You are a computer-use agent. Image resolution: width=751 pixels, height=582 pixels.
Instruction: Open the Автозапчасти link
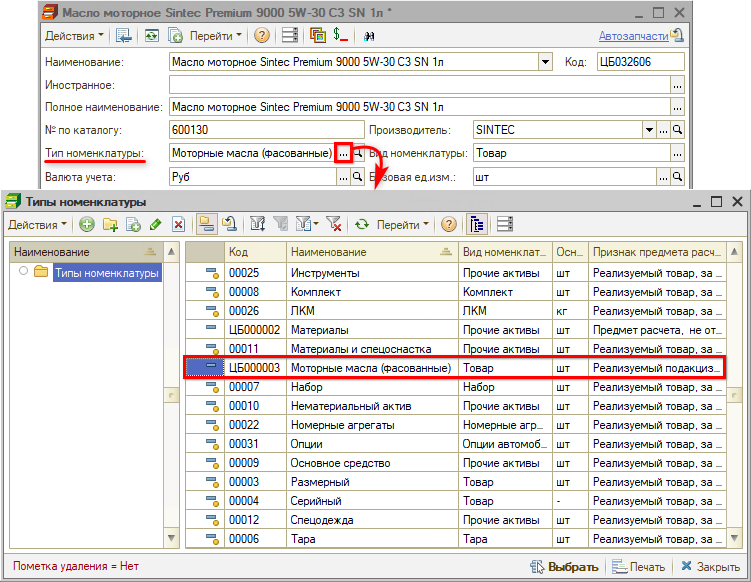(x=633, y=35)
